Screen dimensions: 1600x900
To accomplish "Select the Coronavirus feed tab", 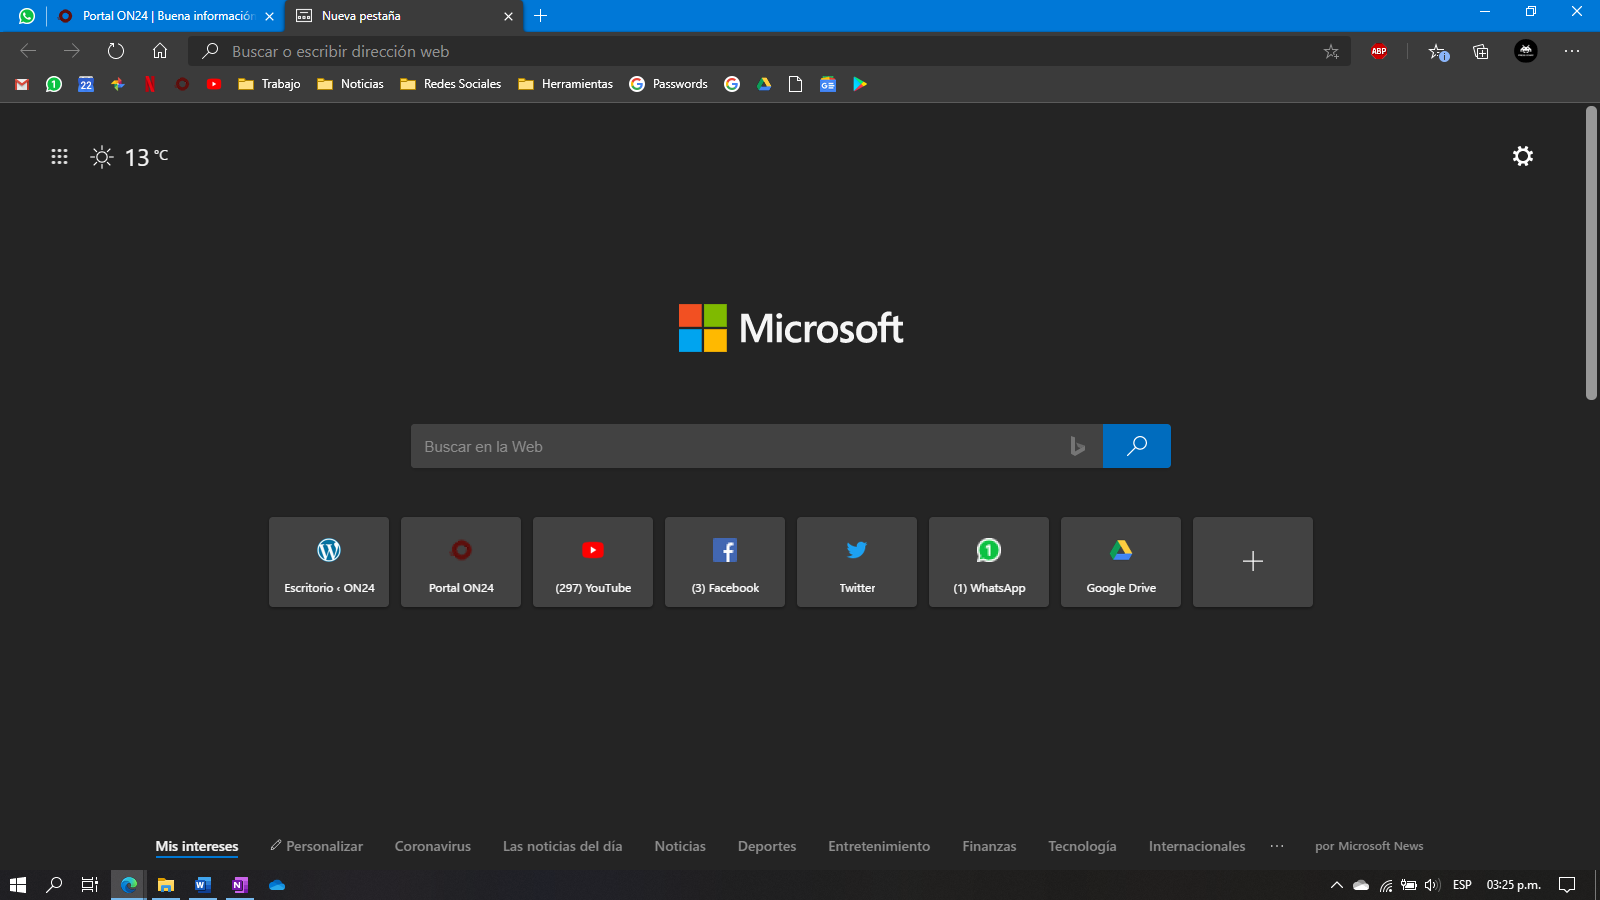I will click(x=433, y=846).
